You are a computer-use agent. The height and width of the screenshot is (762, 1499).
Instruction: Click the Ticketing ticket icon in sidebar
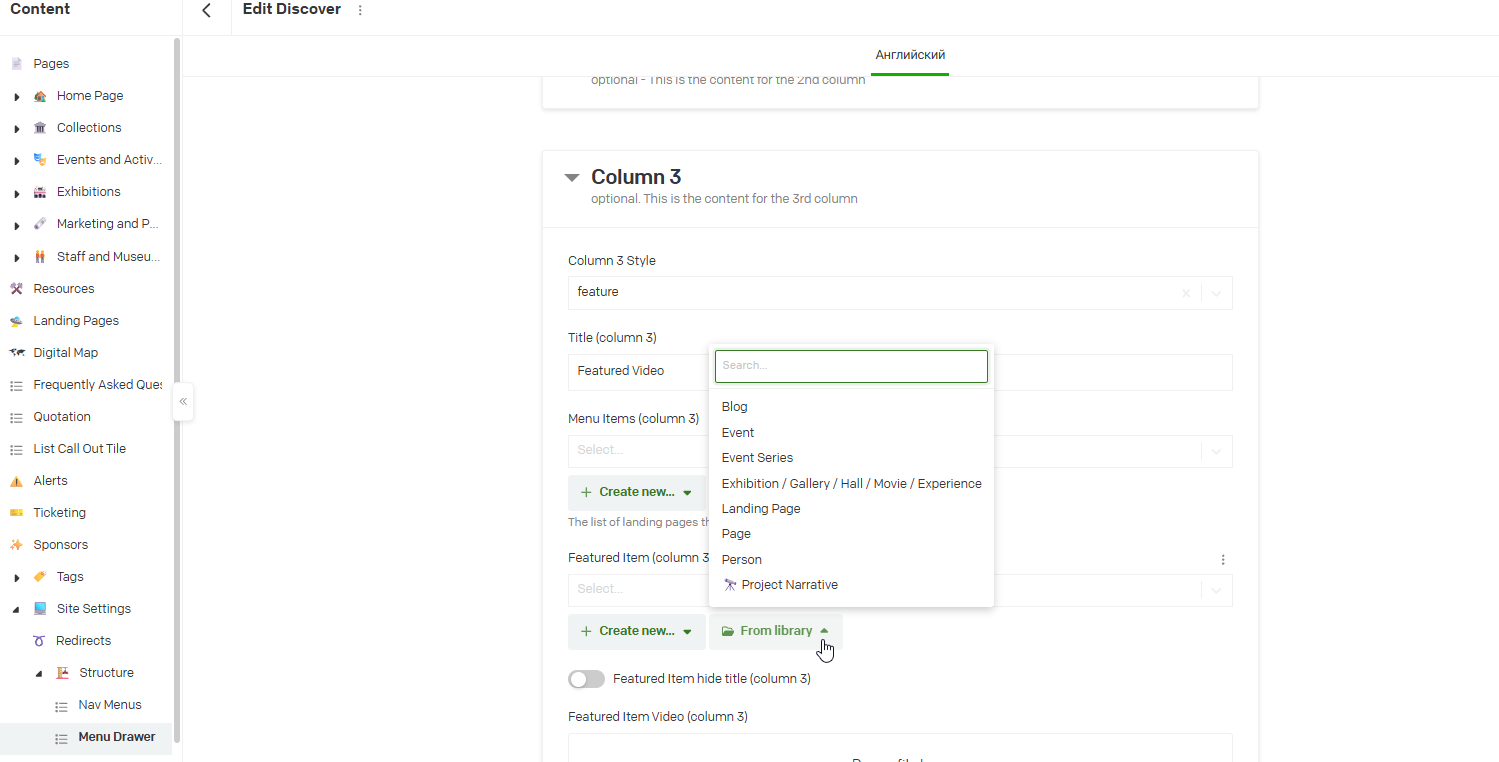16,513
